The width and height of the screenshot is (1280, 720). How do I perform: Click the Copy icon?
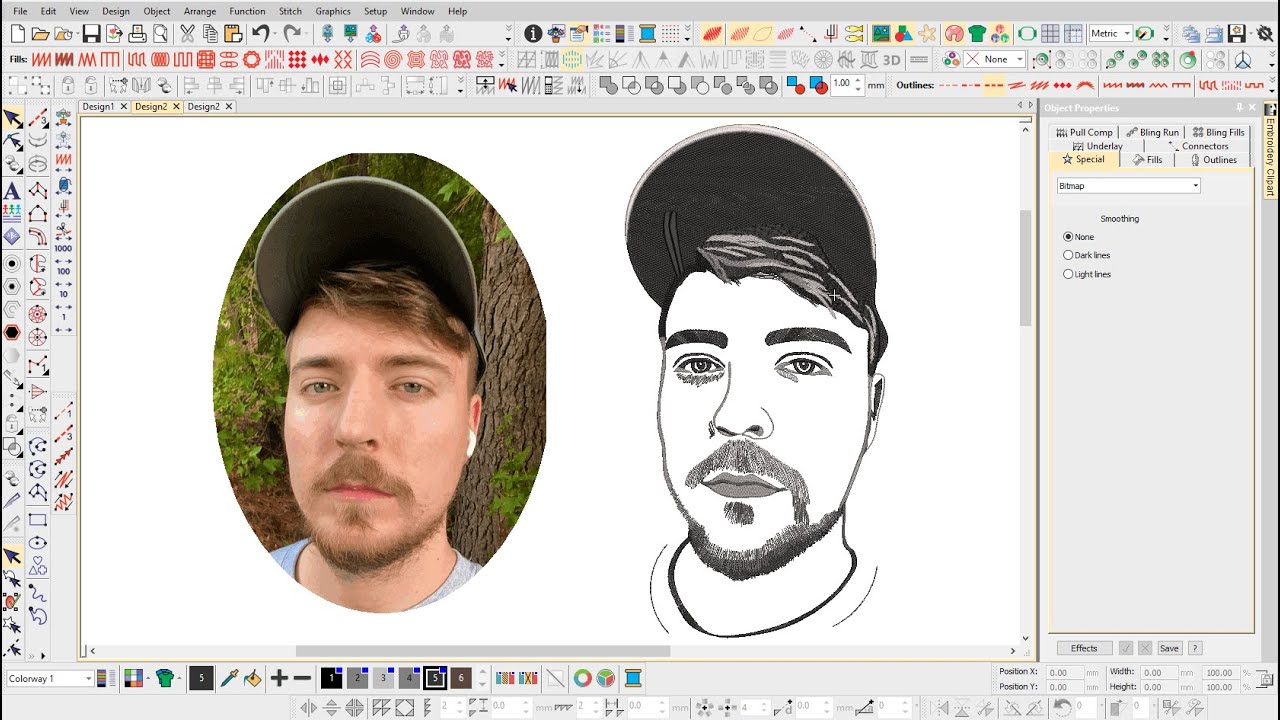[210, 34]
